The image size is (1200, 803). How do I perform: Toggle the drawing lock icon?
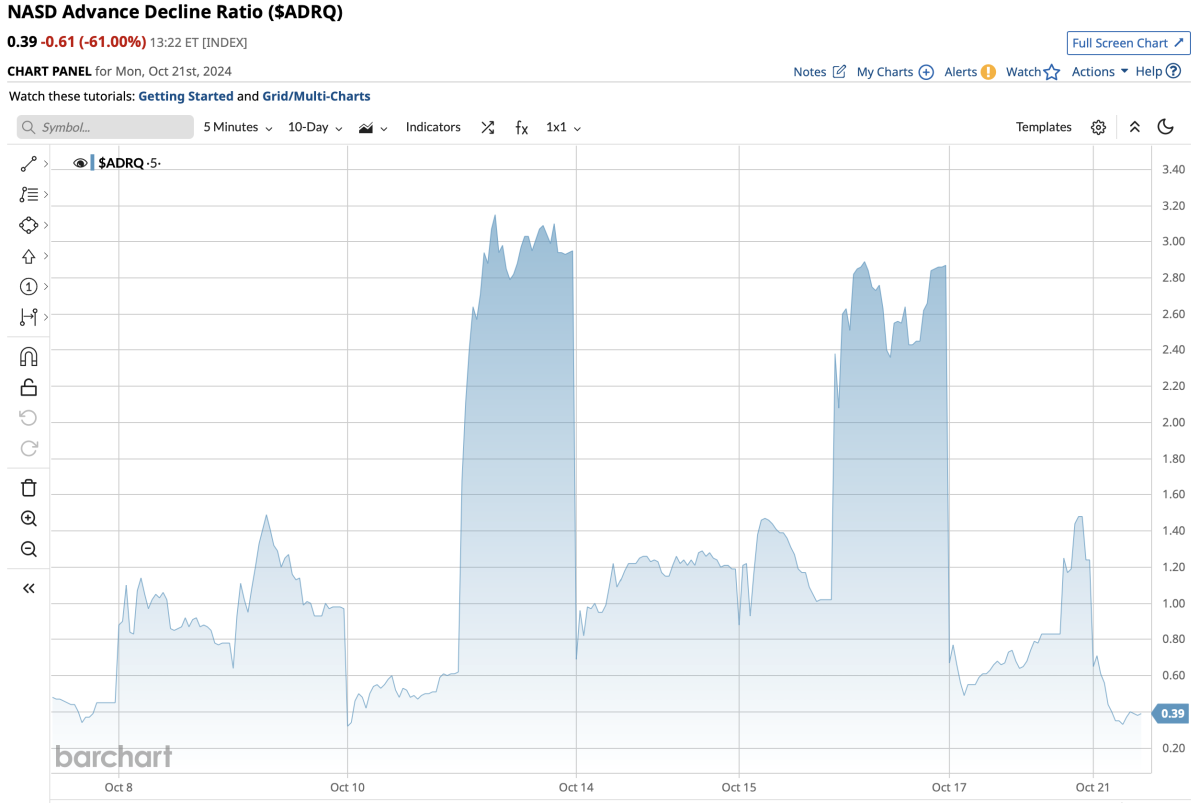pos(28,387)
